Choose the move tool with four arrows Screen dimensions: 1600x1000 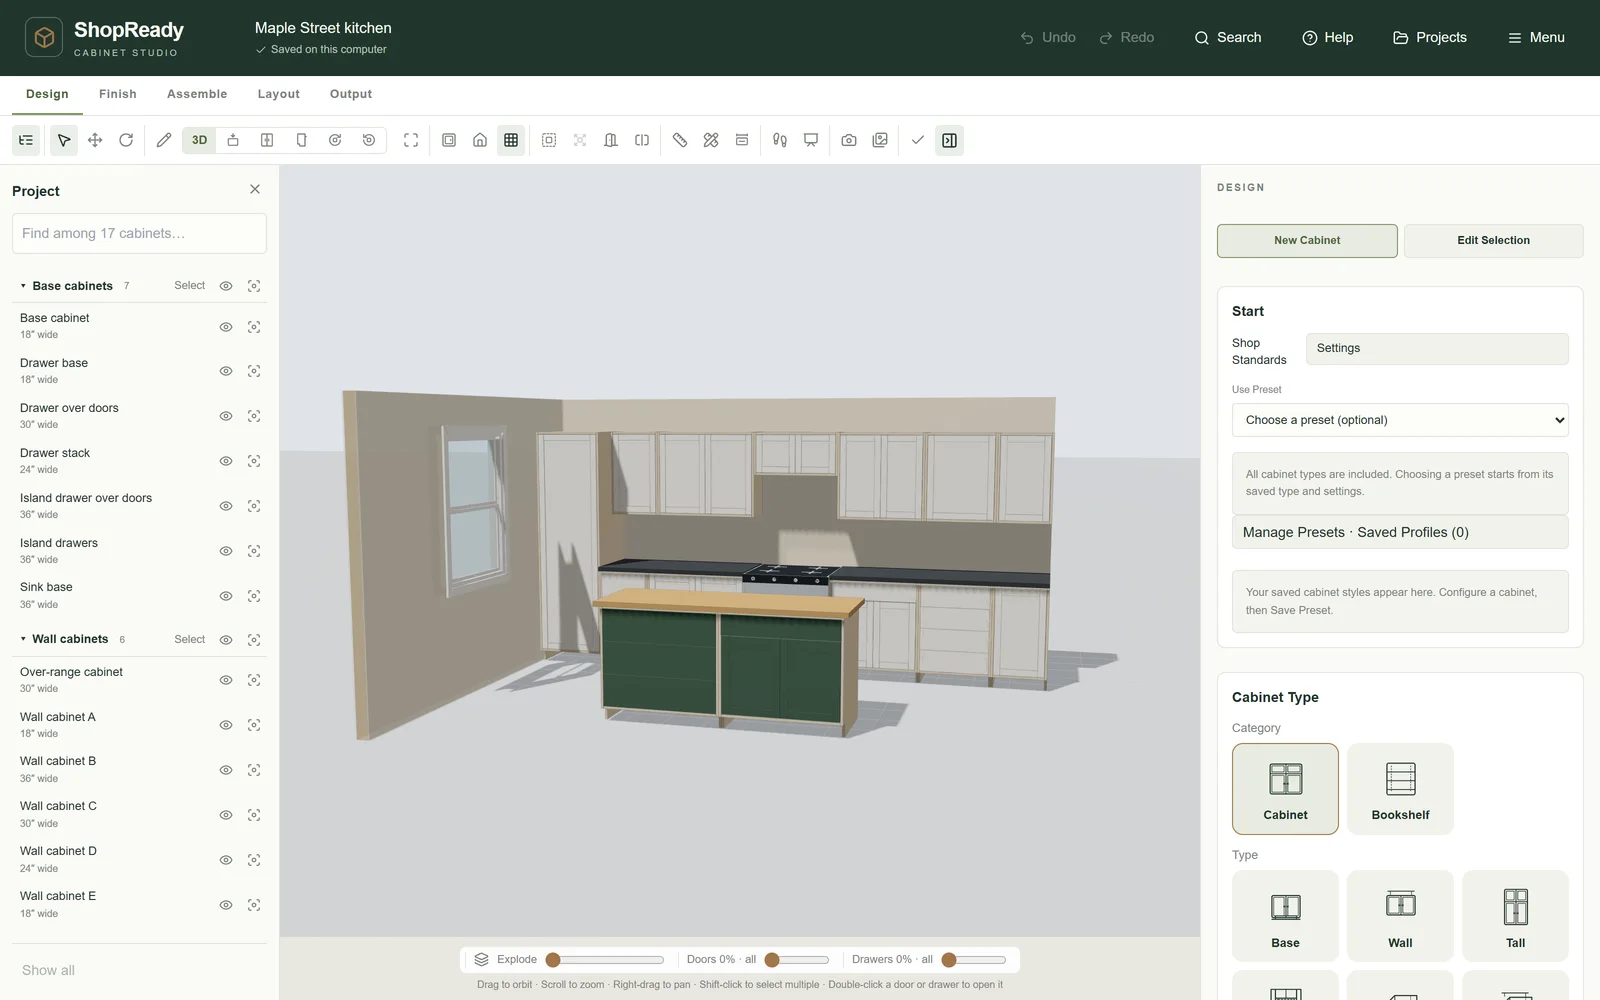tap(95, 140)
